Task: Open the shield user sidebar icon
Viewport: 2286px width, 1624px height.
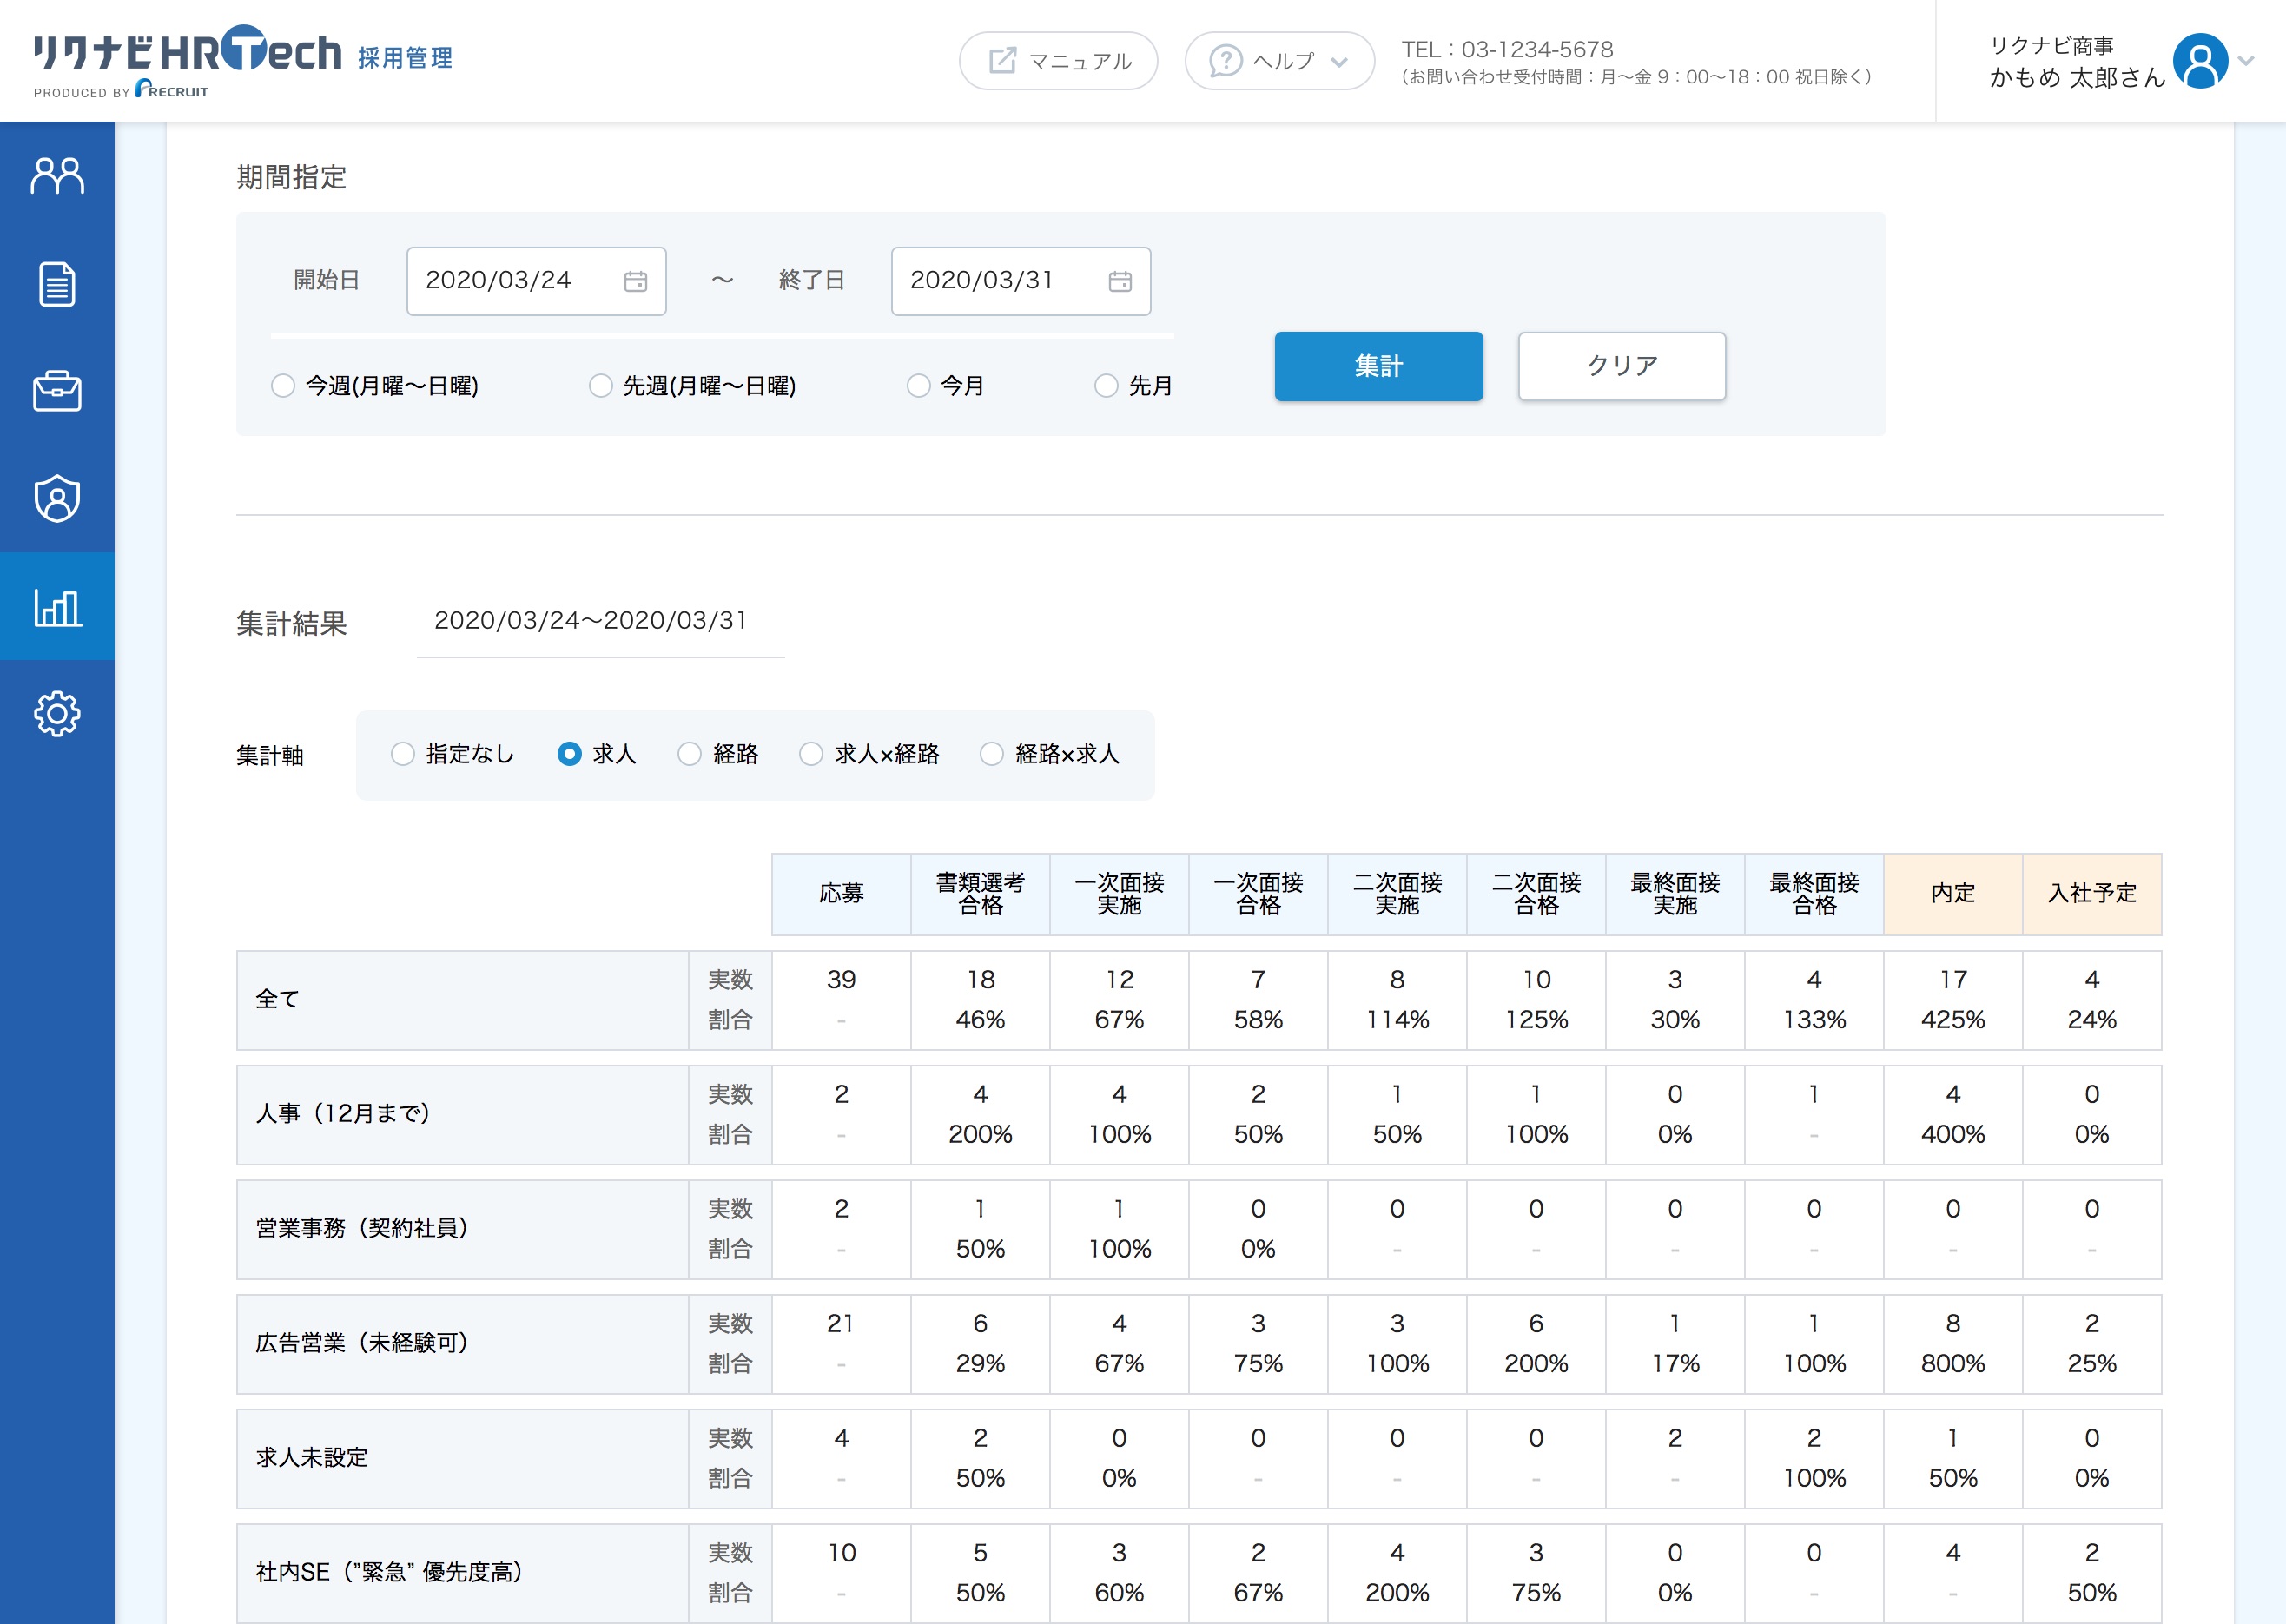Action: [57, 498]
